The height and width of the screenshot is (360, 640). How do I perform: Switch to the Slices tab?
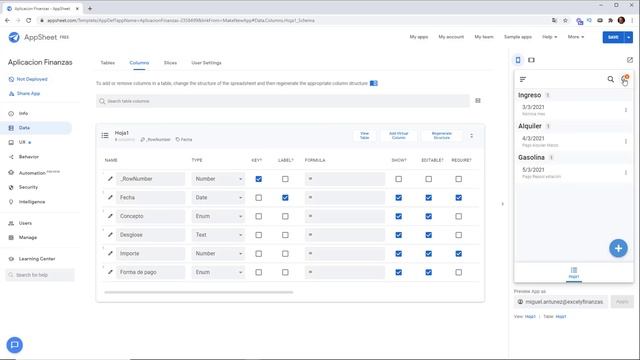[x=170, y=63]
